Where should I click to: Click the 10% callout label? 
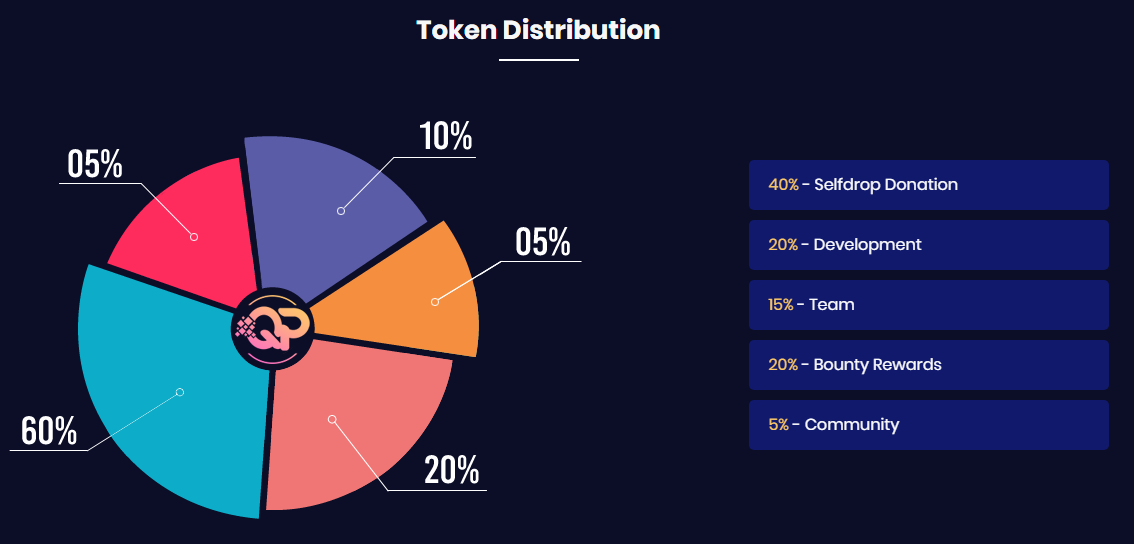[x=446, y=137]
